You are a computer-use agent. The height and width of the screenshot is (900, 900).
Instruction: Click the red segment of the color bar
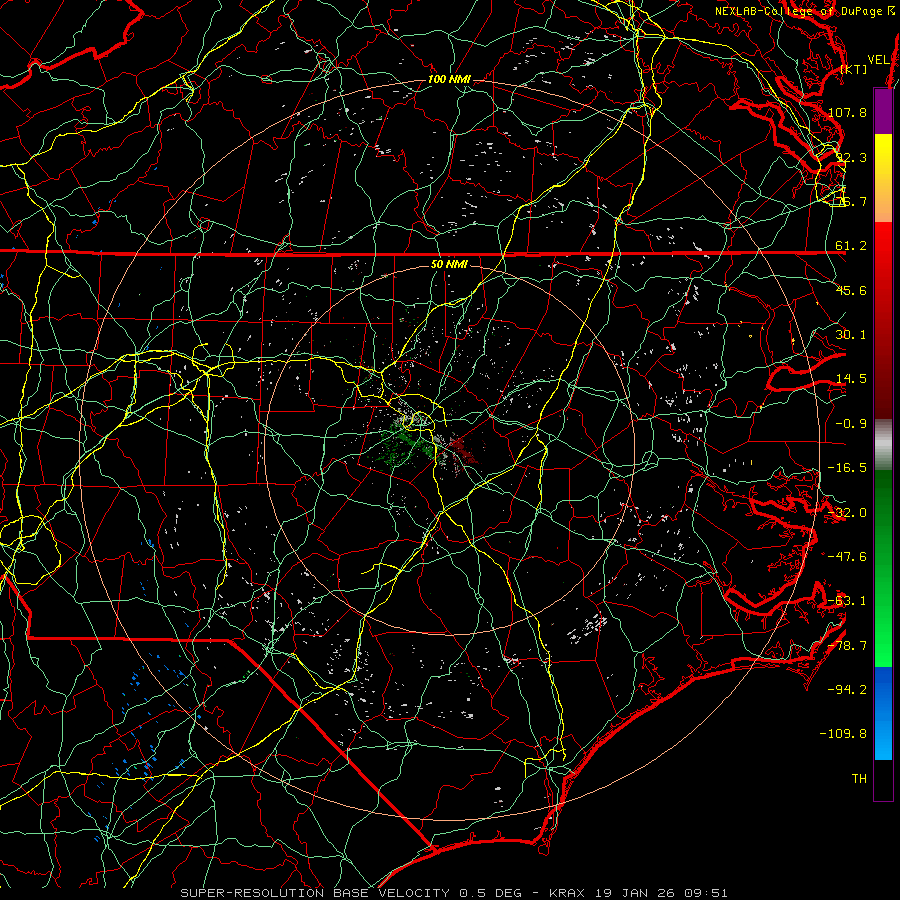[883, 320]
